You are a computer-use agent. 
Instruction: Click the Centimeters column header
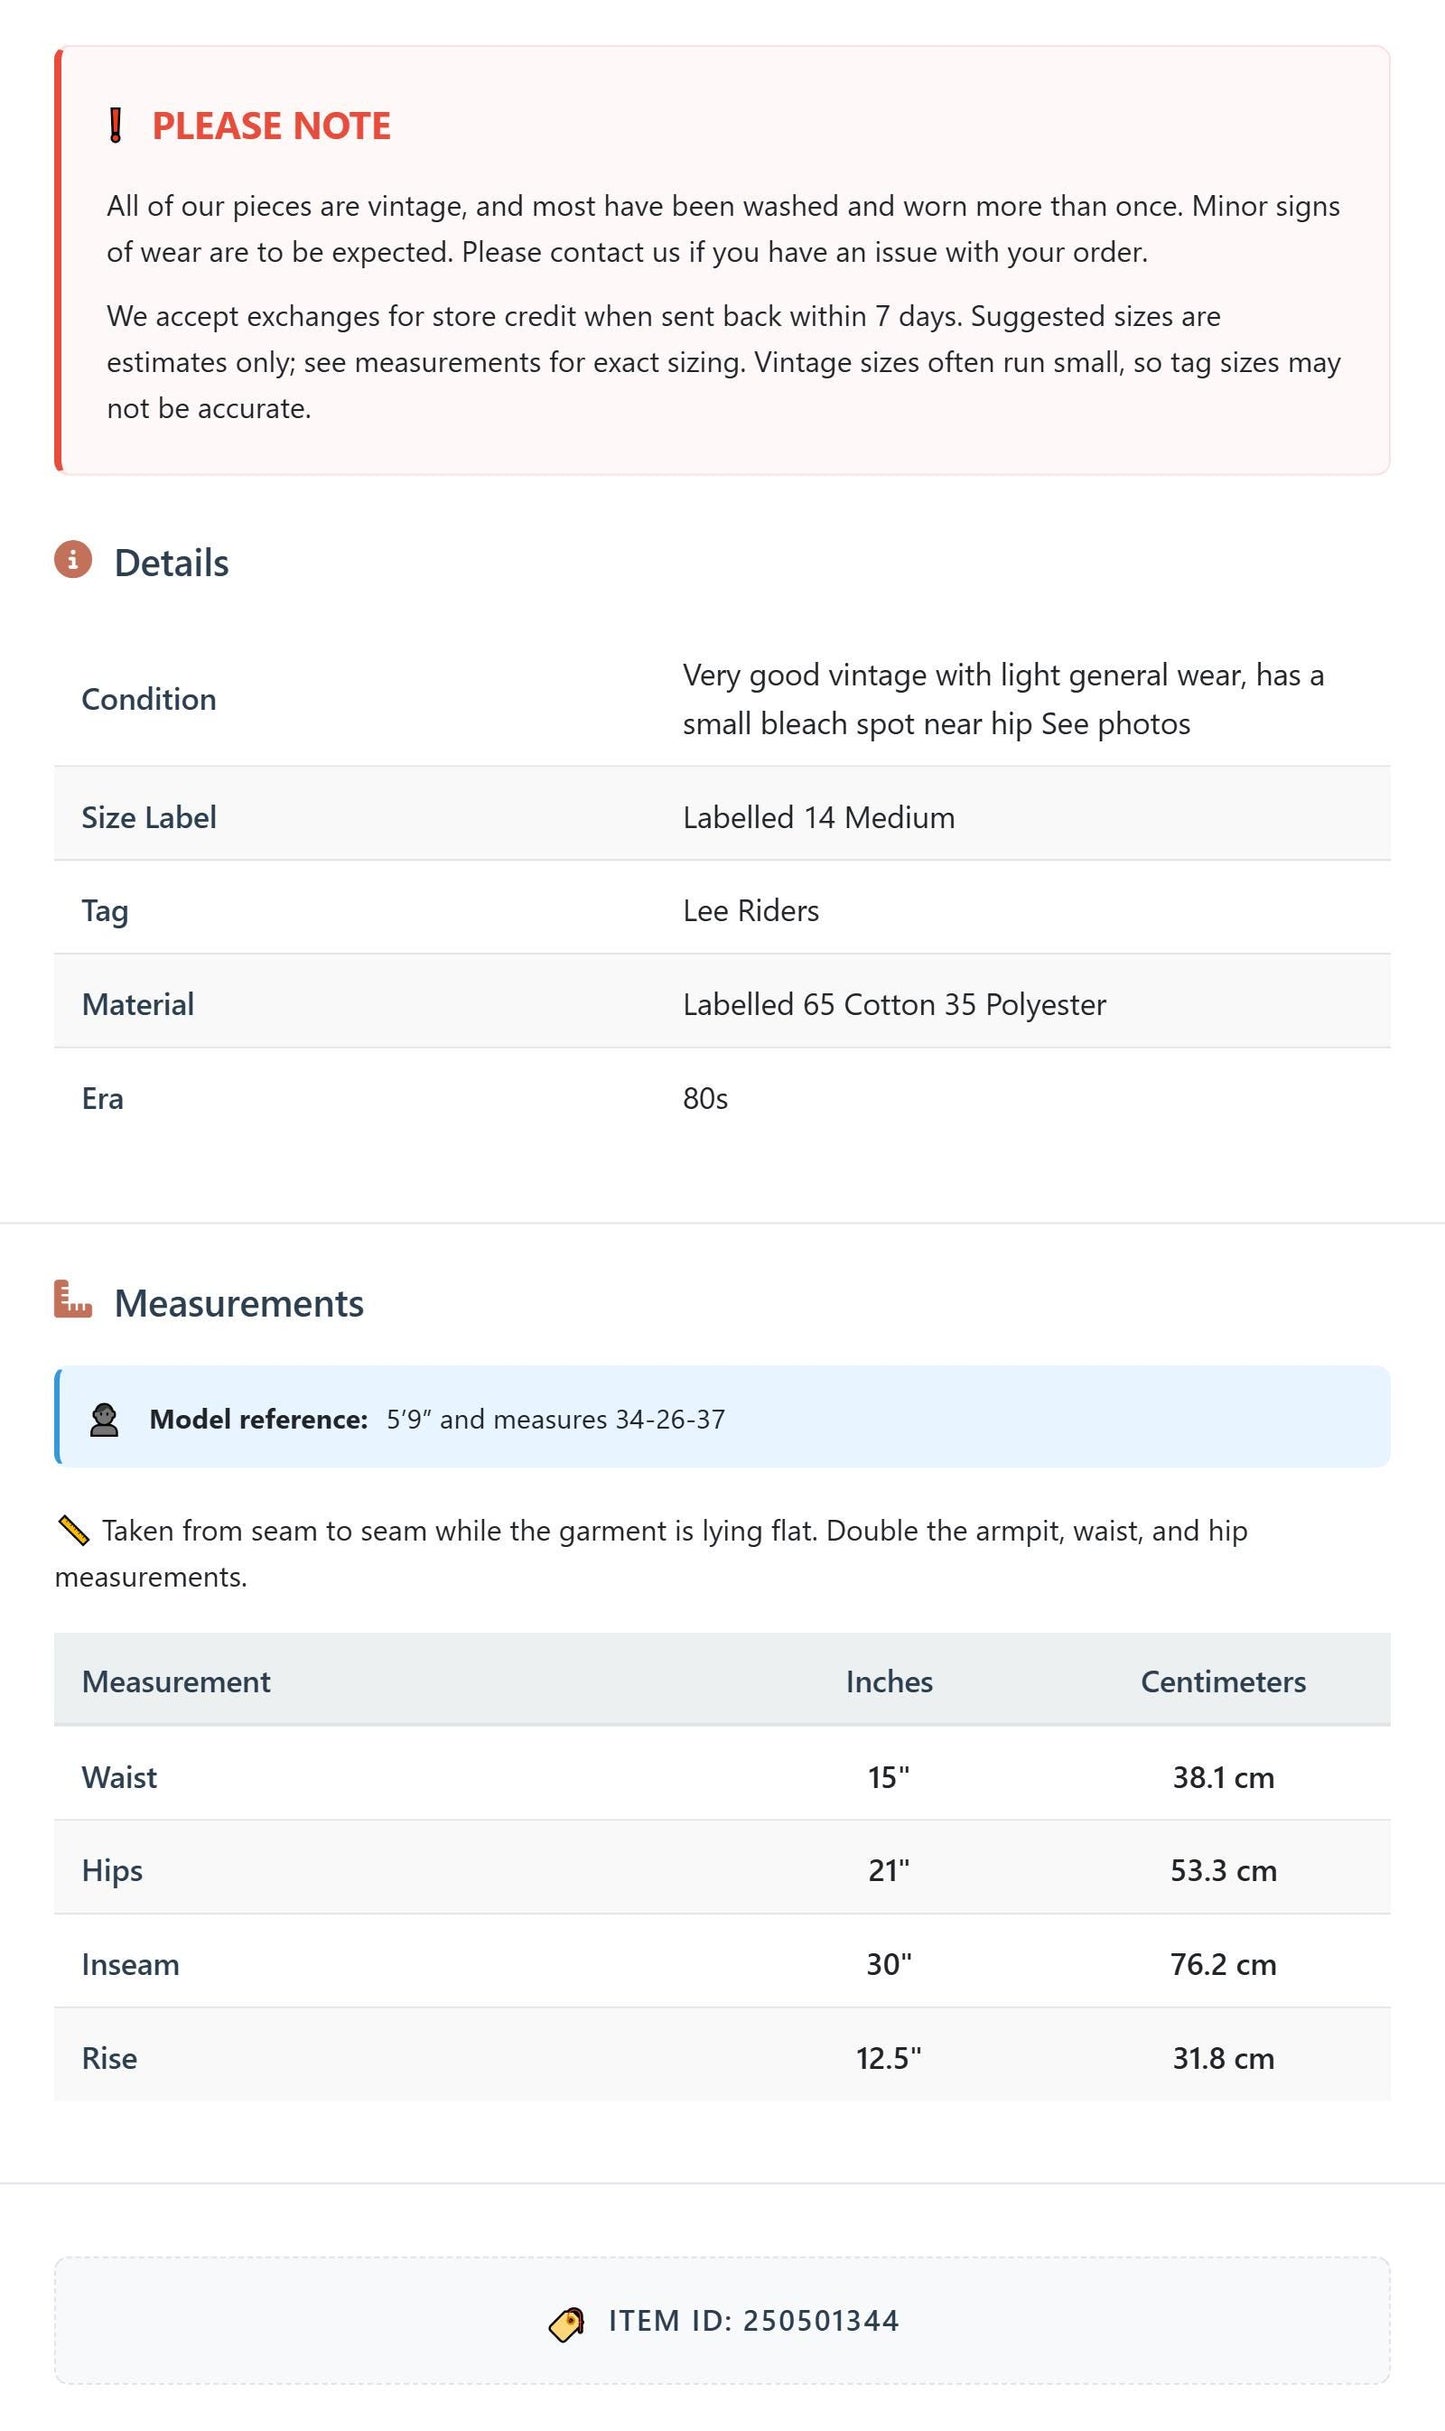click(x=1223, y=1681)
